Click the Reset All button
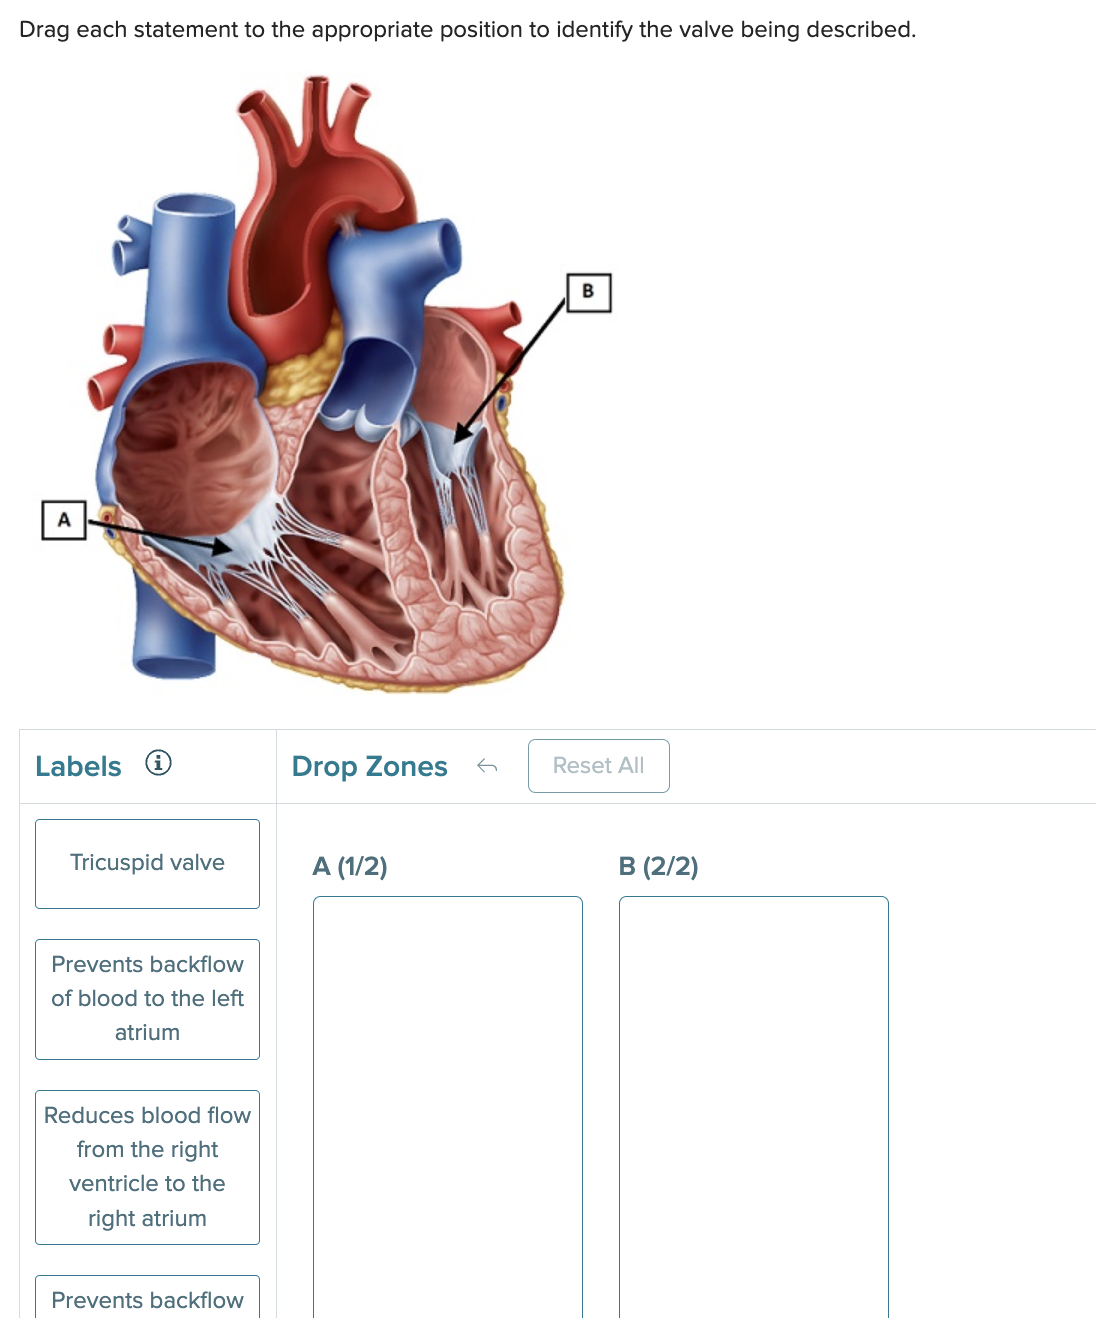Screen dimensions: 1096x1322 click(x=598, y=766)
